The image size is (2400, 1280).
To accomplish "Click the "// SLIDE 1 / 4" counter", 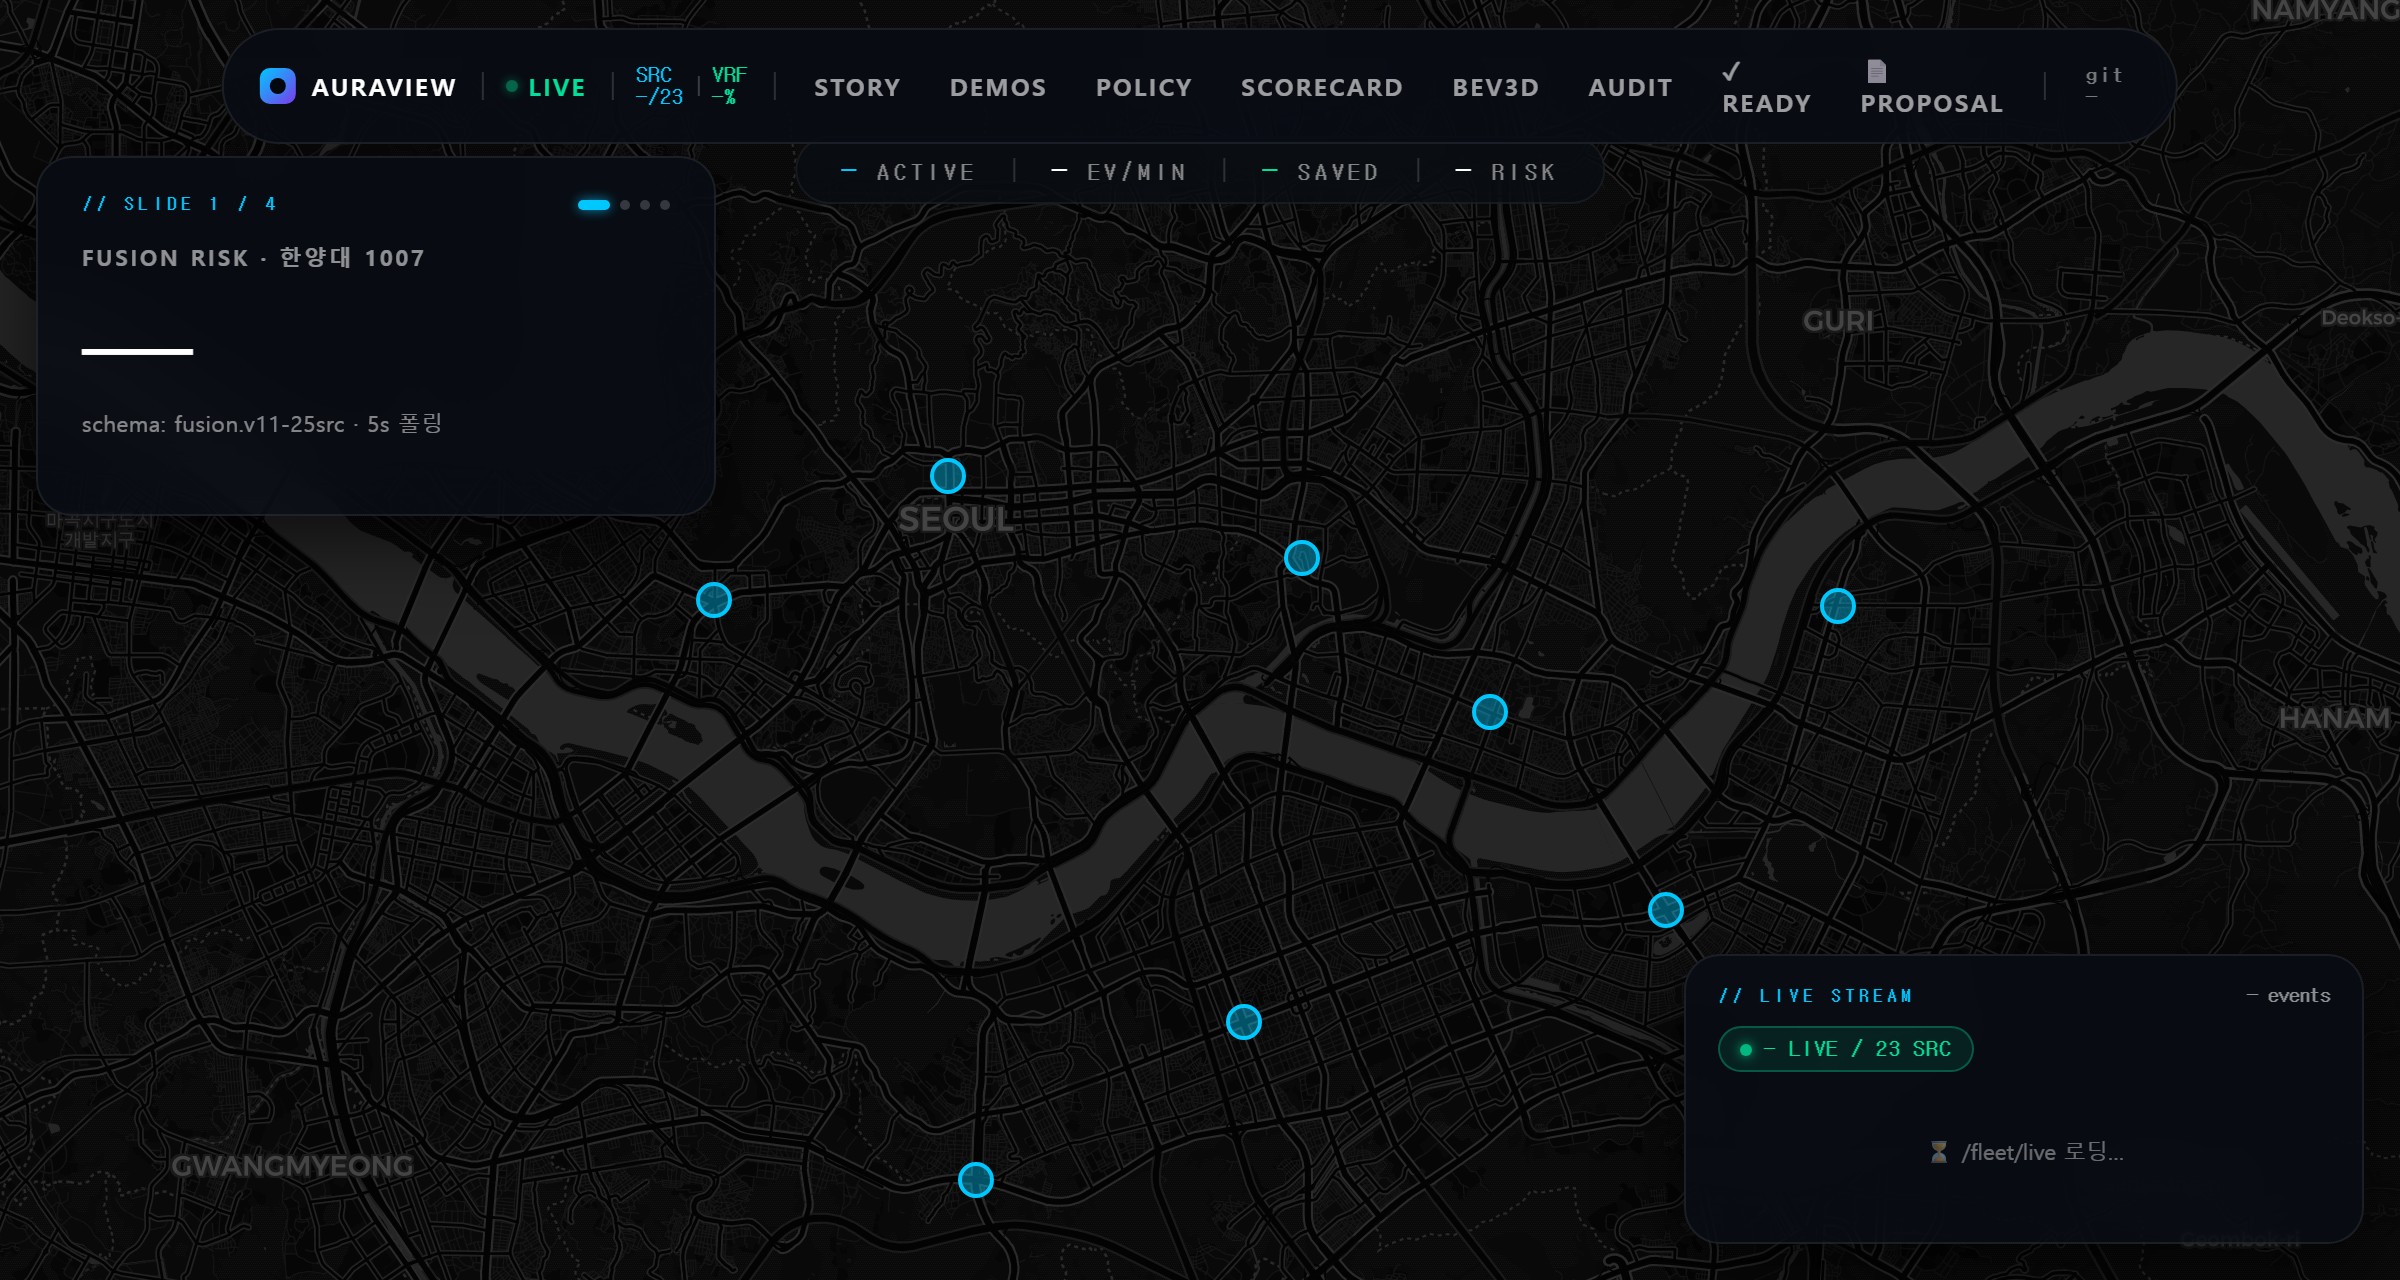I will click(x=180, y=204).
